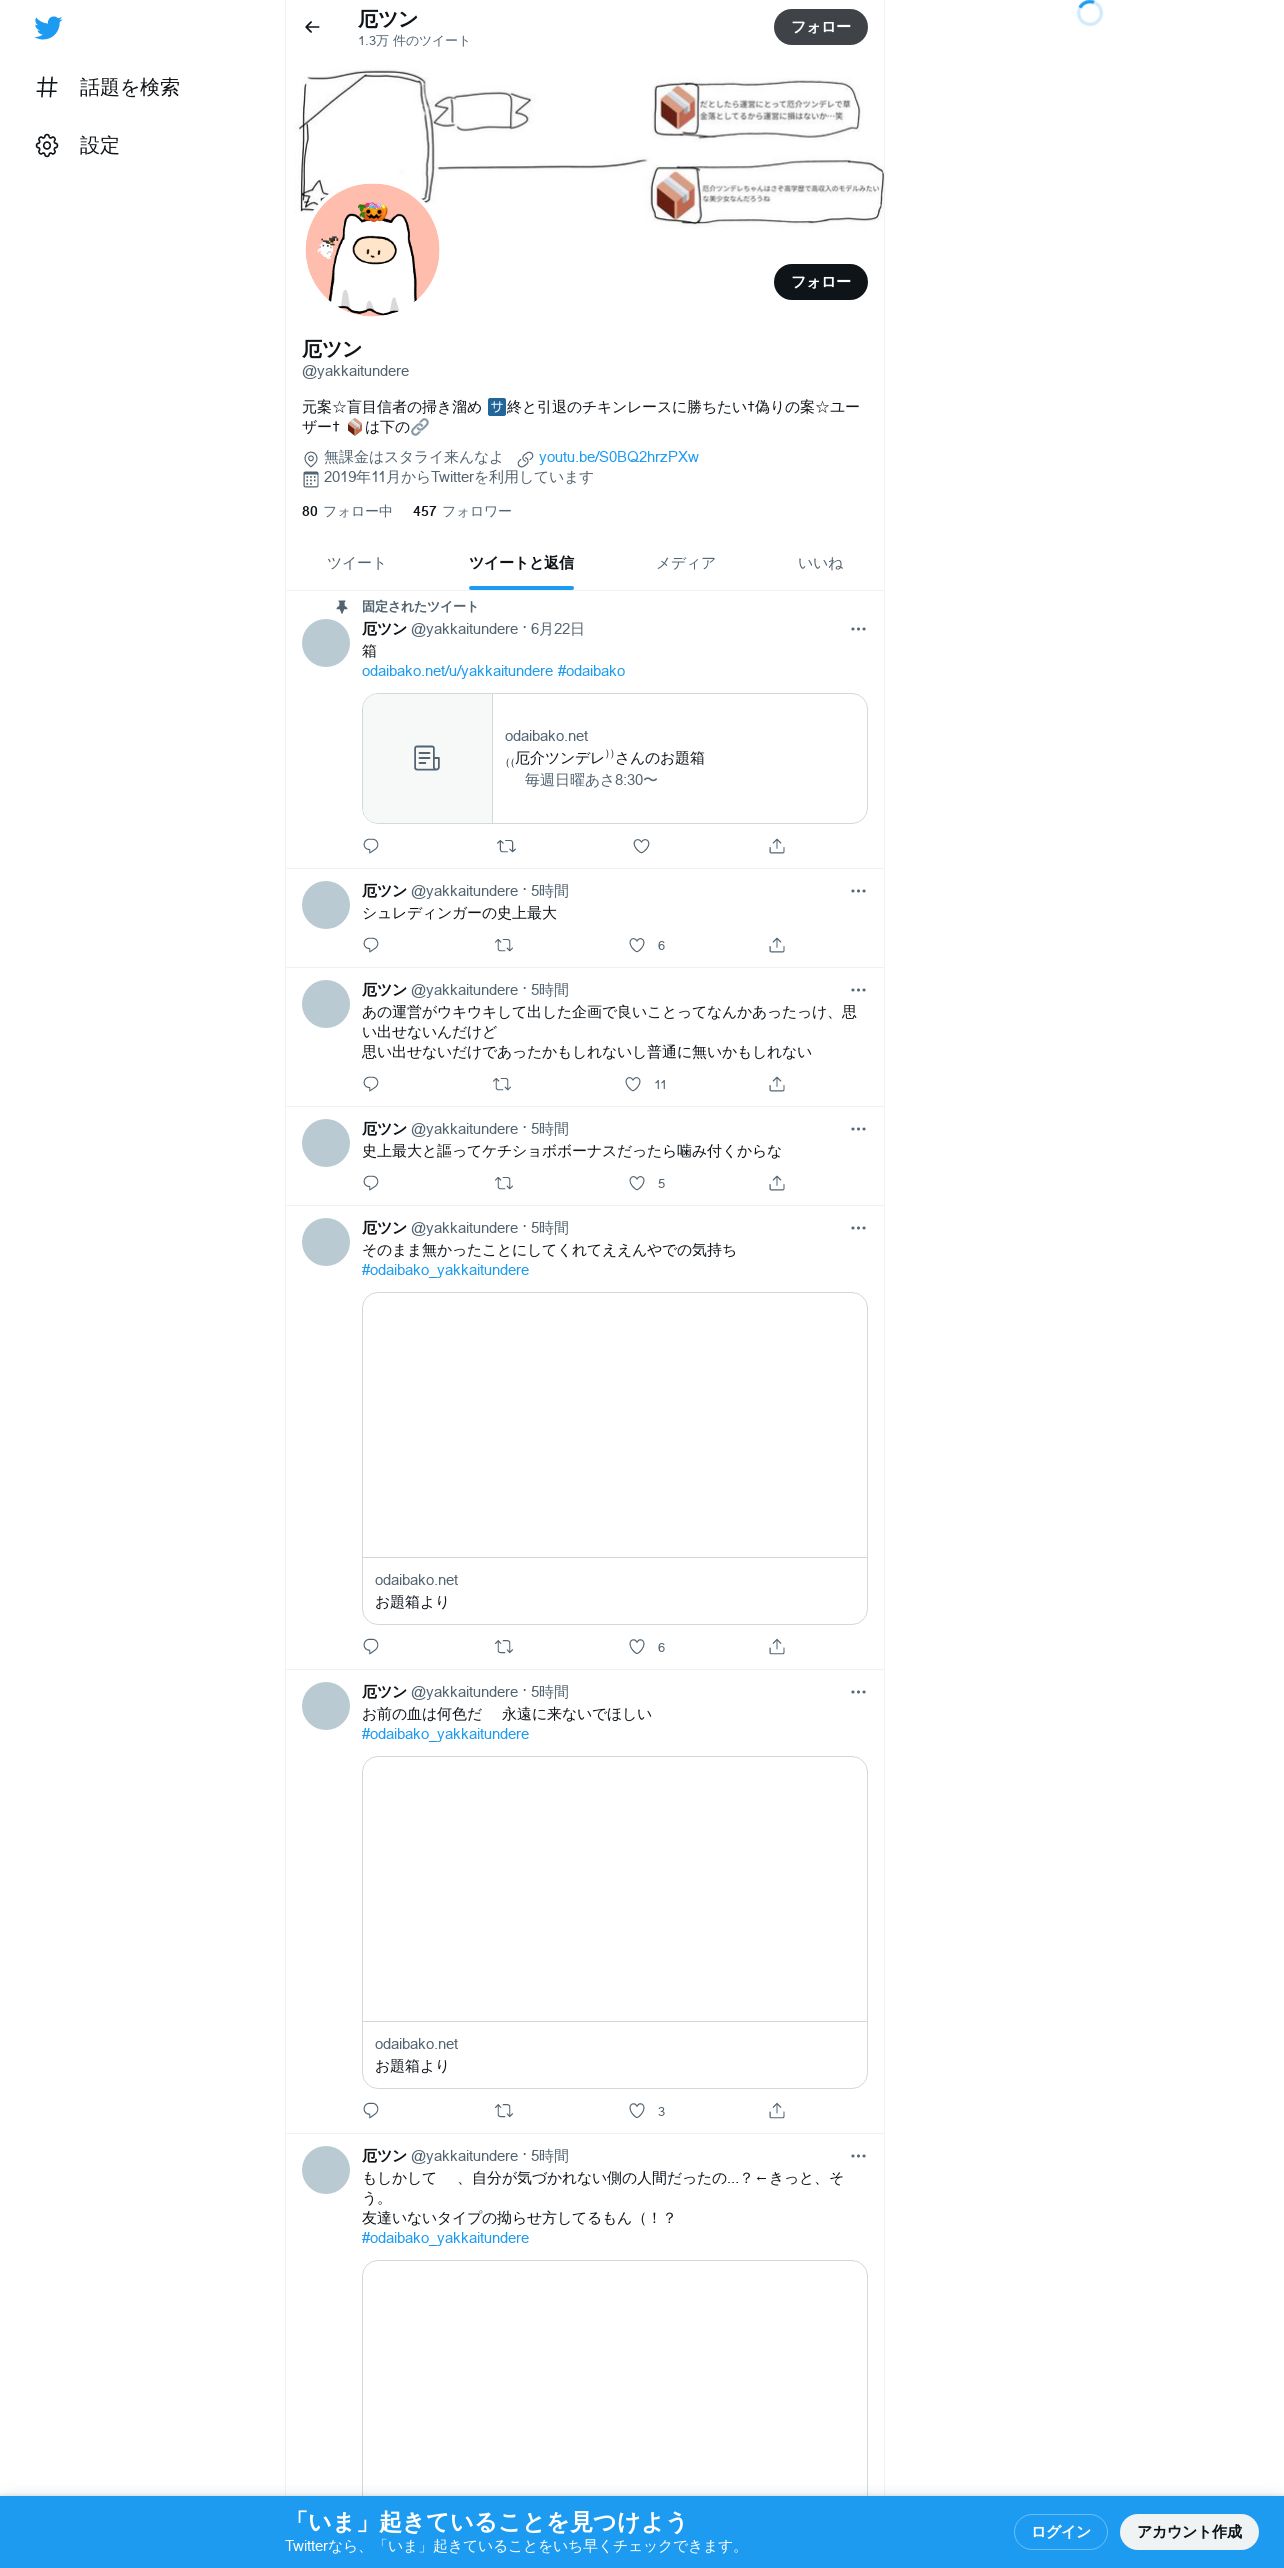
Task: Go back using the arrow icon
Action: click(x=312, y=27)
